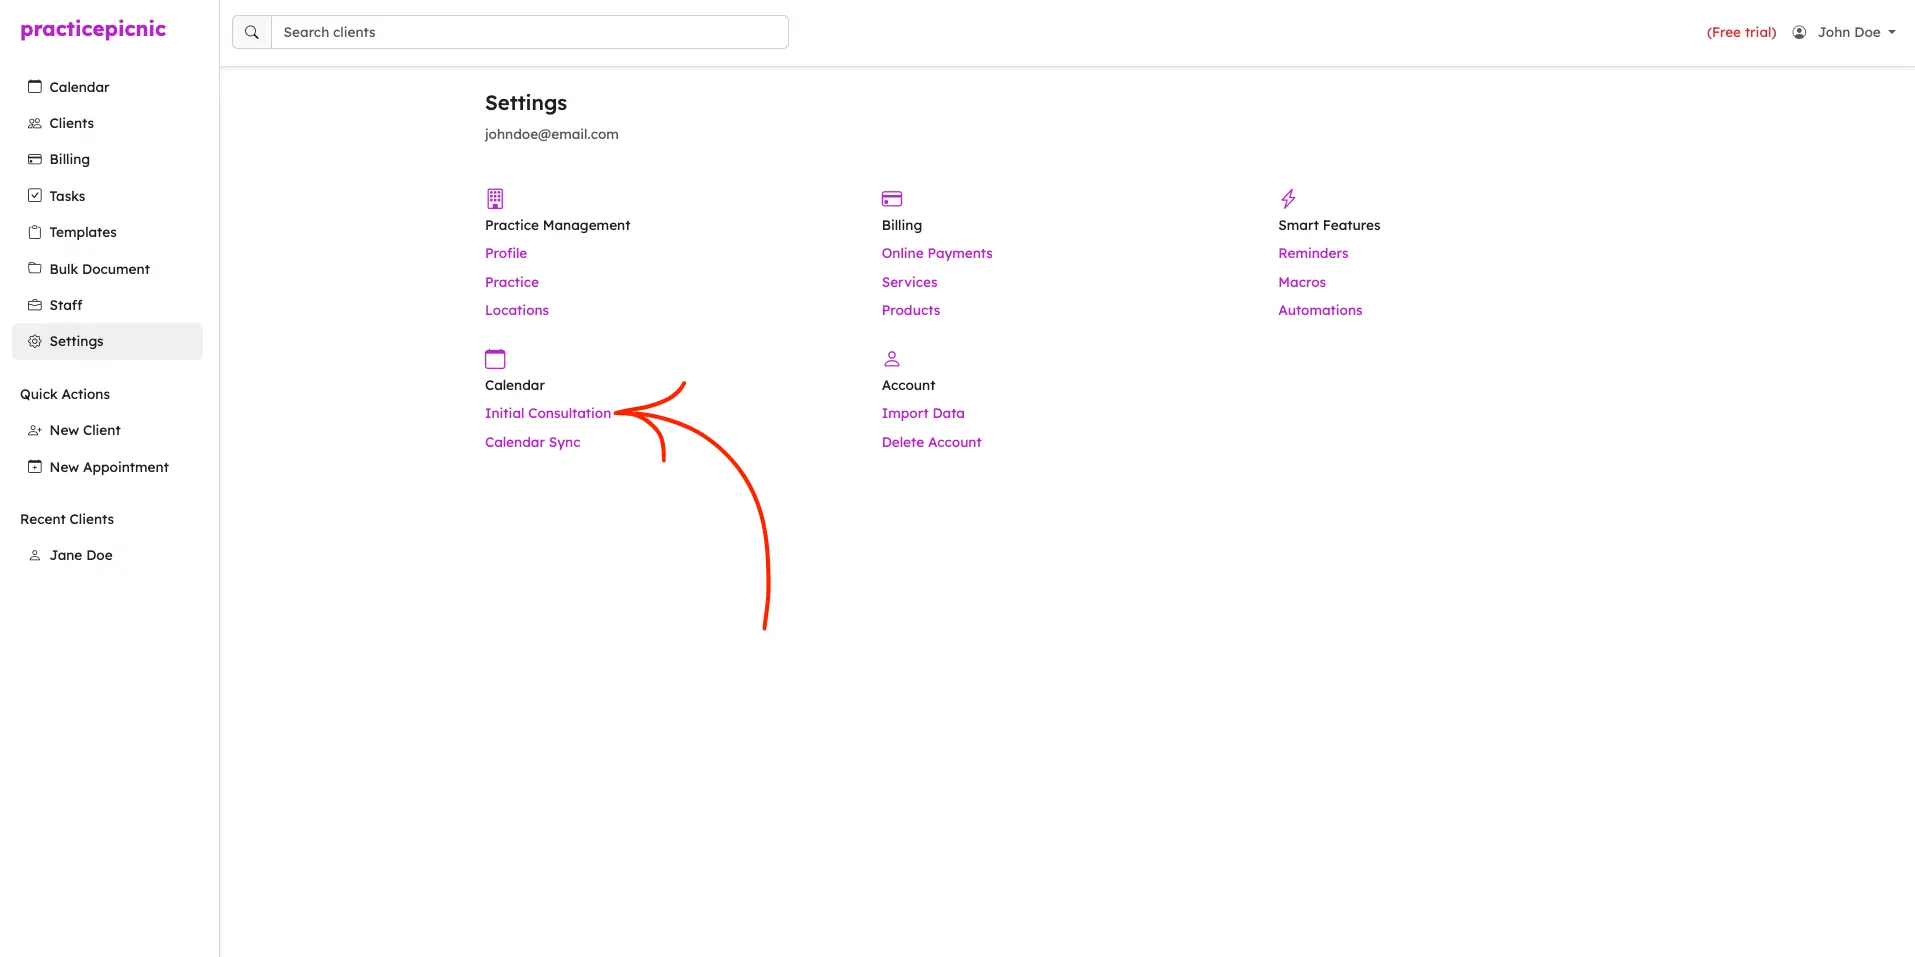
Task: Open Billing in the sidebar menu
Action: point(107,159)
